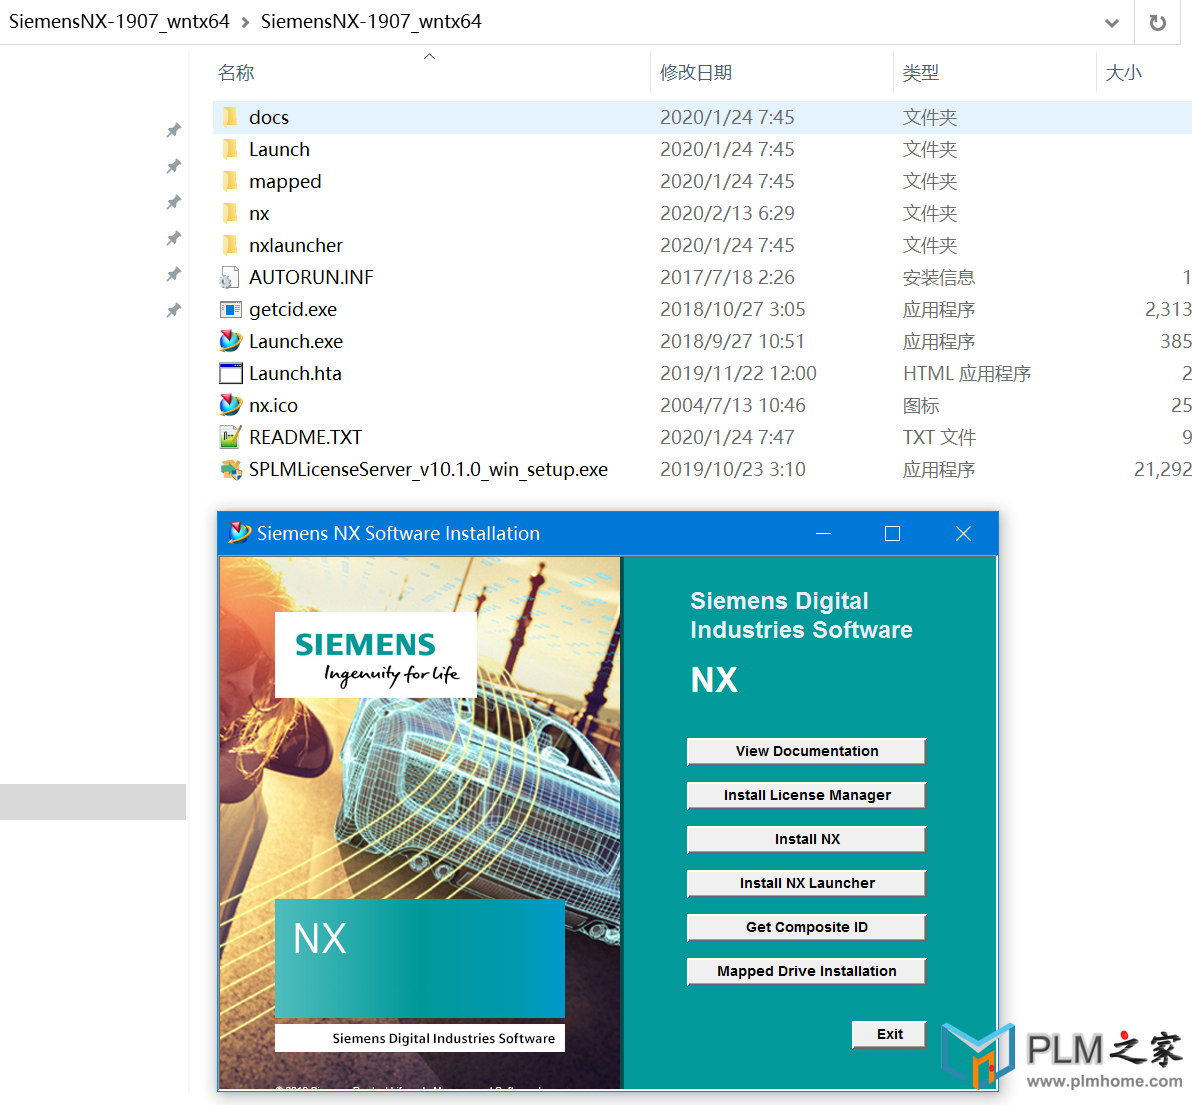Image resolution: width=1192 pixels, height=1105 pixels.
Task: Click the highlighted gray navigation pane item
Action: tap(93, 802)
